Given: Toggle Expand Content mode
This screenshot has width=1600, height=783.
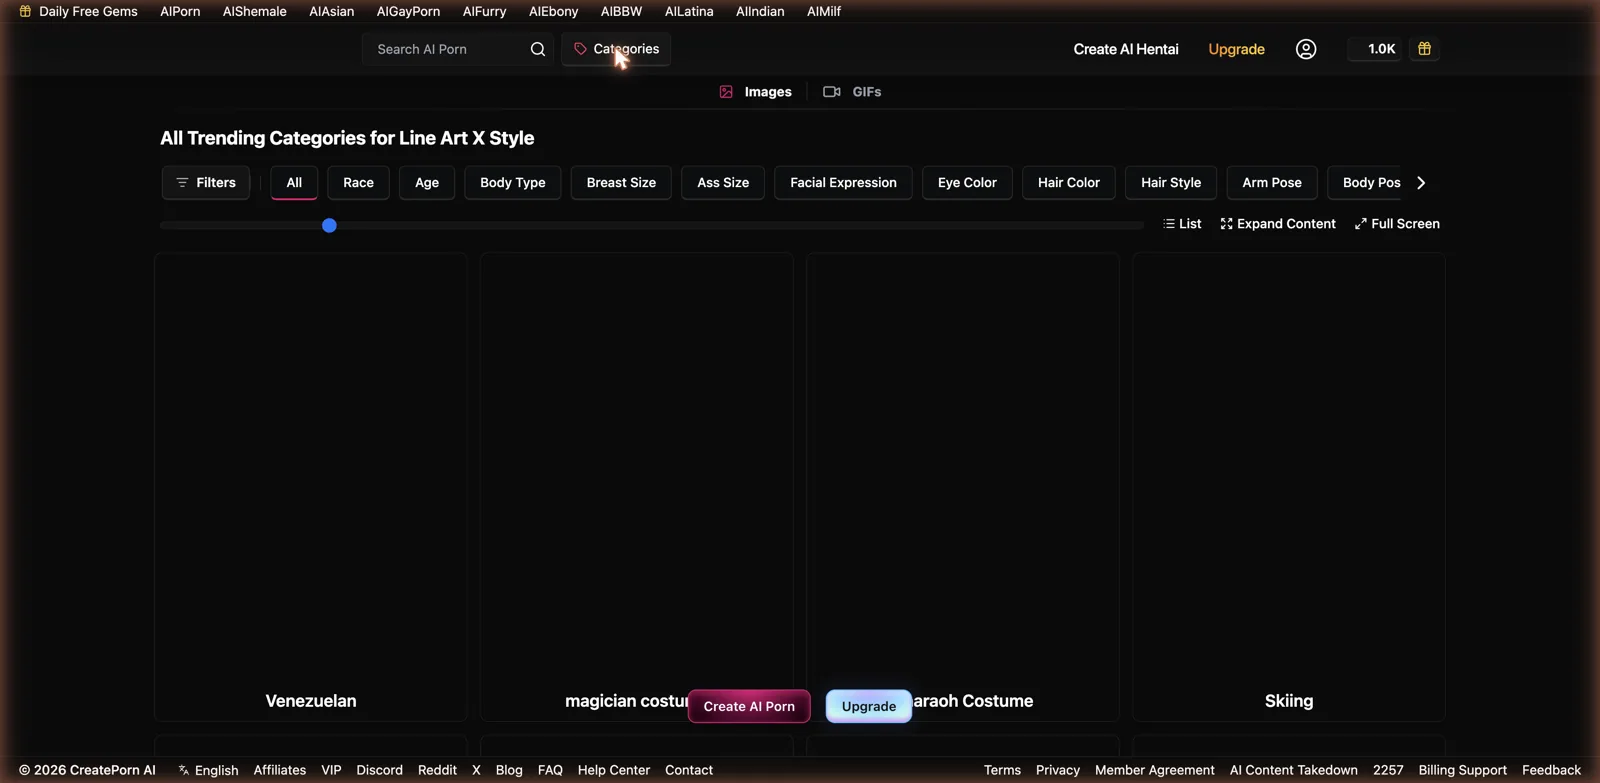Looking at the screenshot, I should pos(1278,224).
